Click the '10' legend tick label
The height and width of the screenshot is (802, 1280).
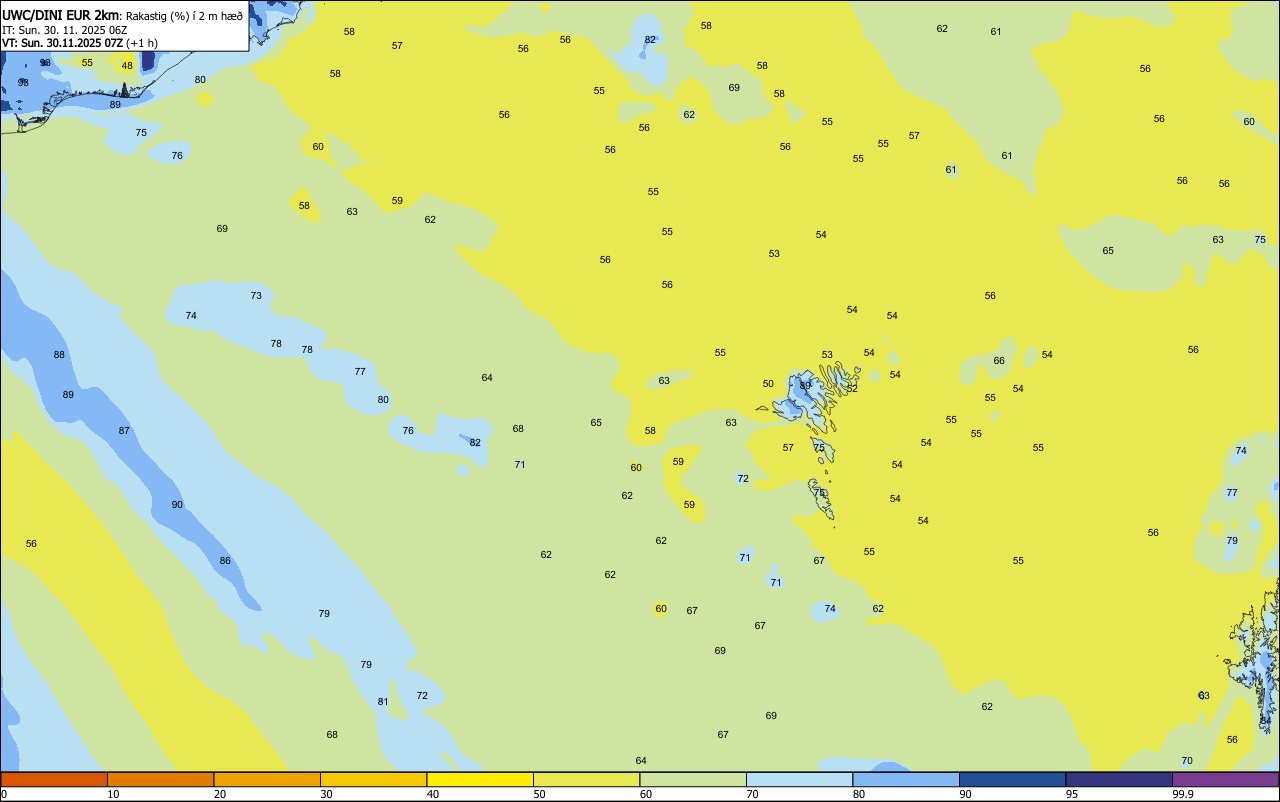click(x=113, y=794)
